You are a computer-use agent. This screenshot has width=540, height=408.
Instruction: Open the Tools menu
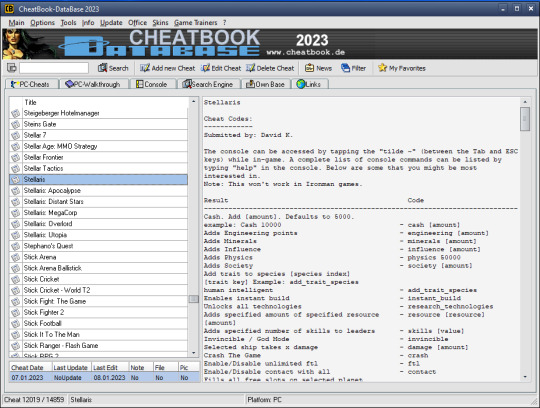68,23
